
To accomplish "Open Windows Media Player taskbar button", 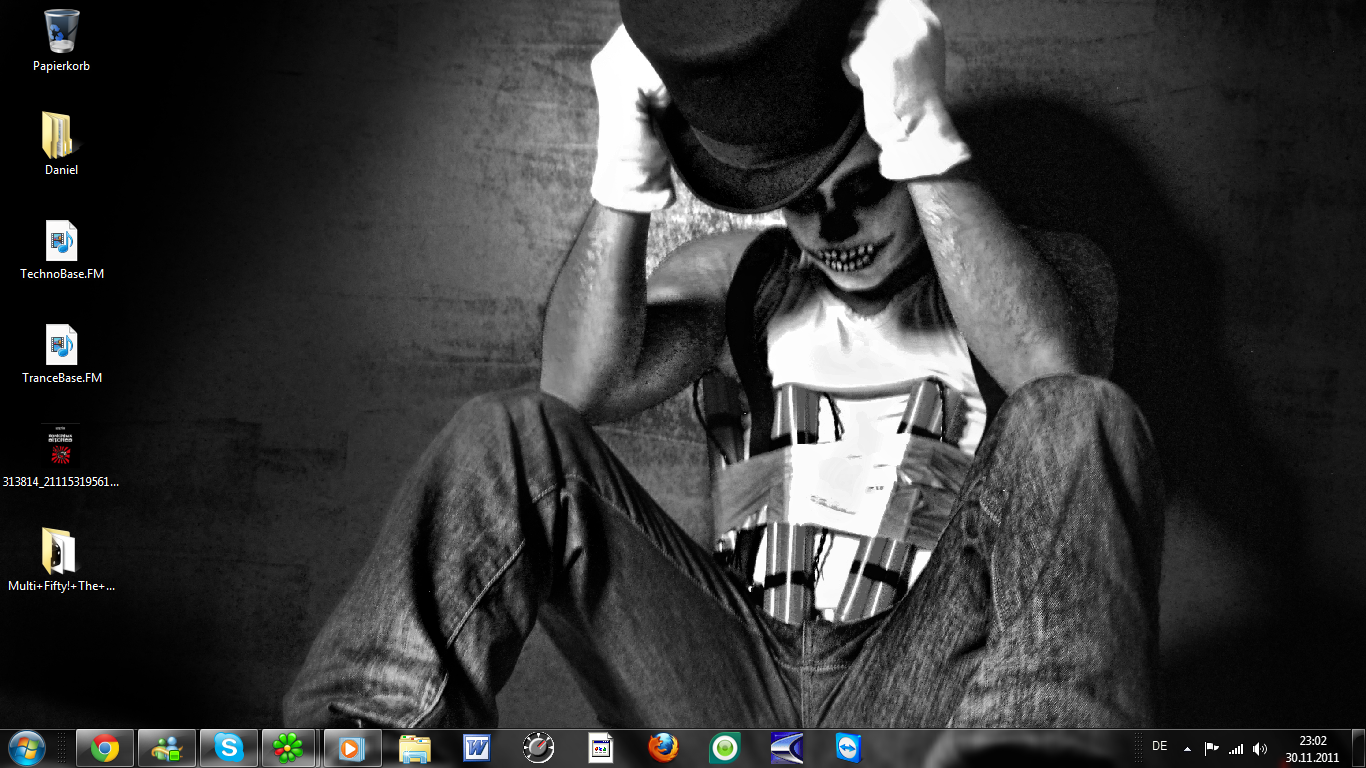I will pyautogui.click(x=352, y=748).
